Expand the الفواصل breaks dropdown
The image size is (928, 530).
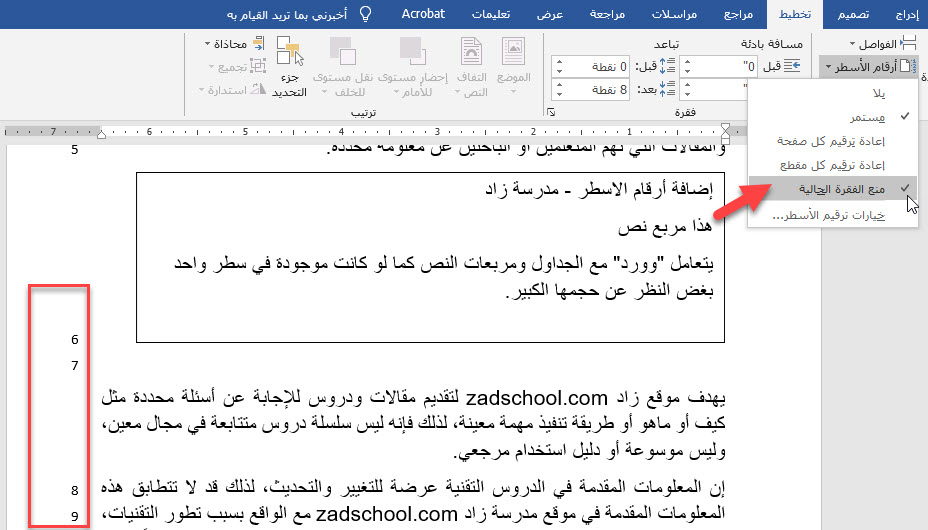(x=852, y=44)
